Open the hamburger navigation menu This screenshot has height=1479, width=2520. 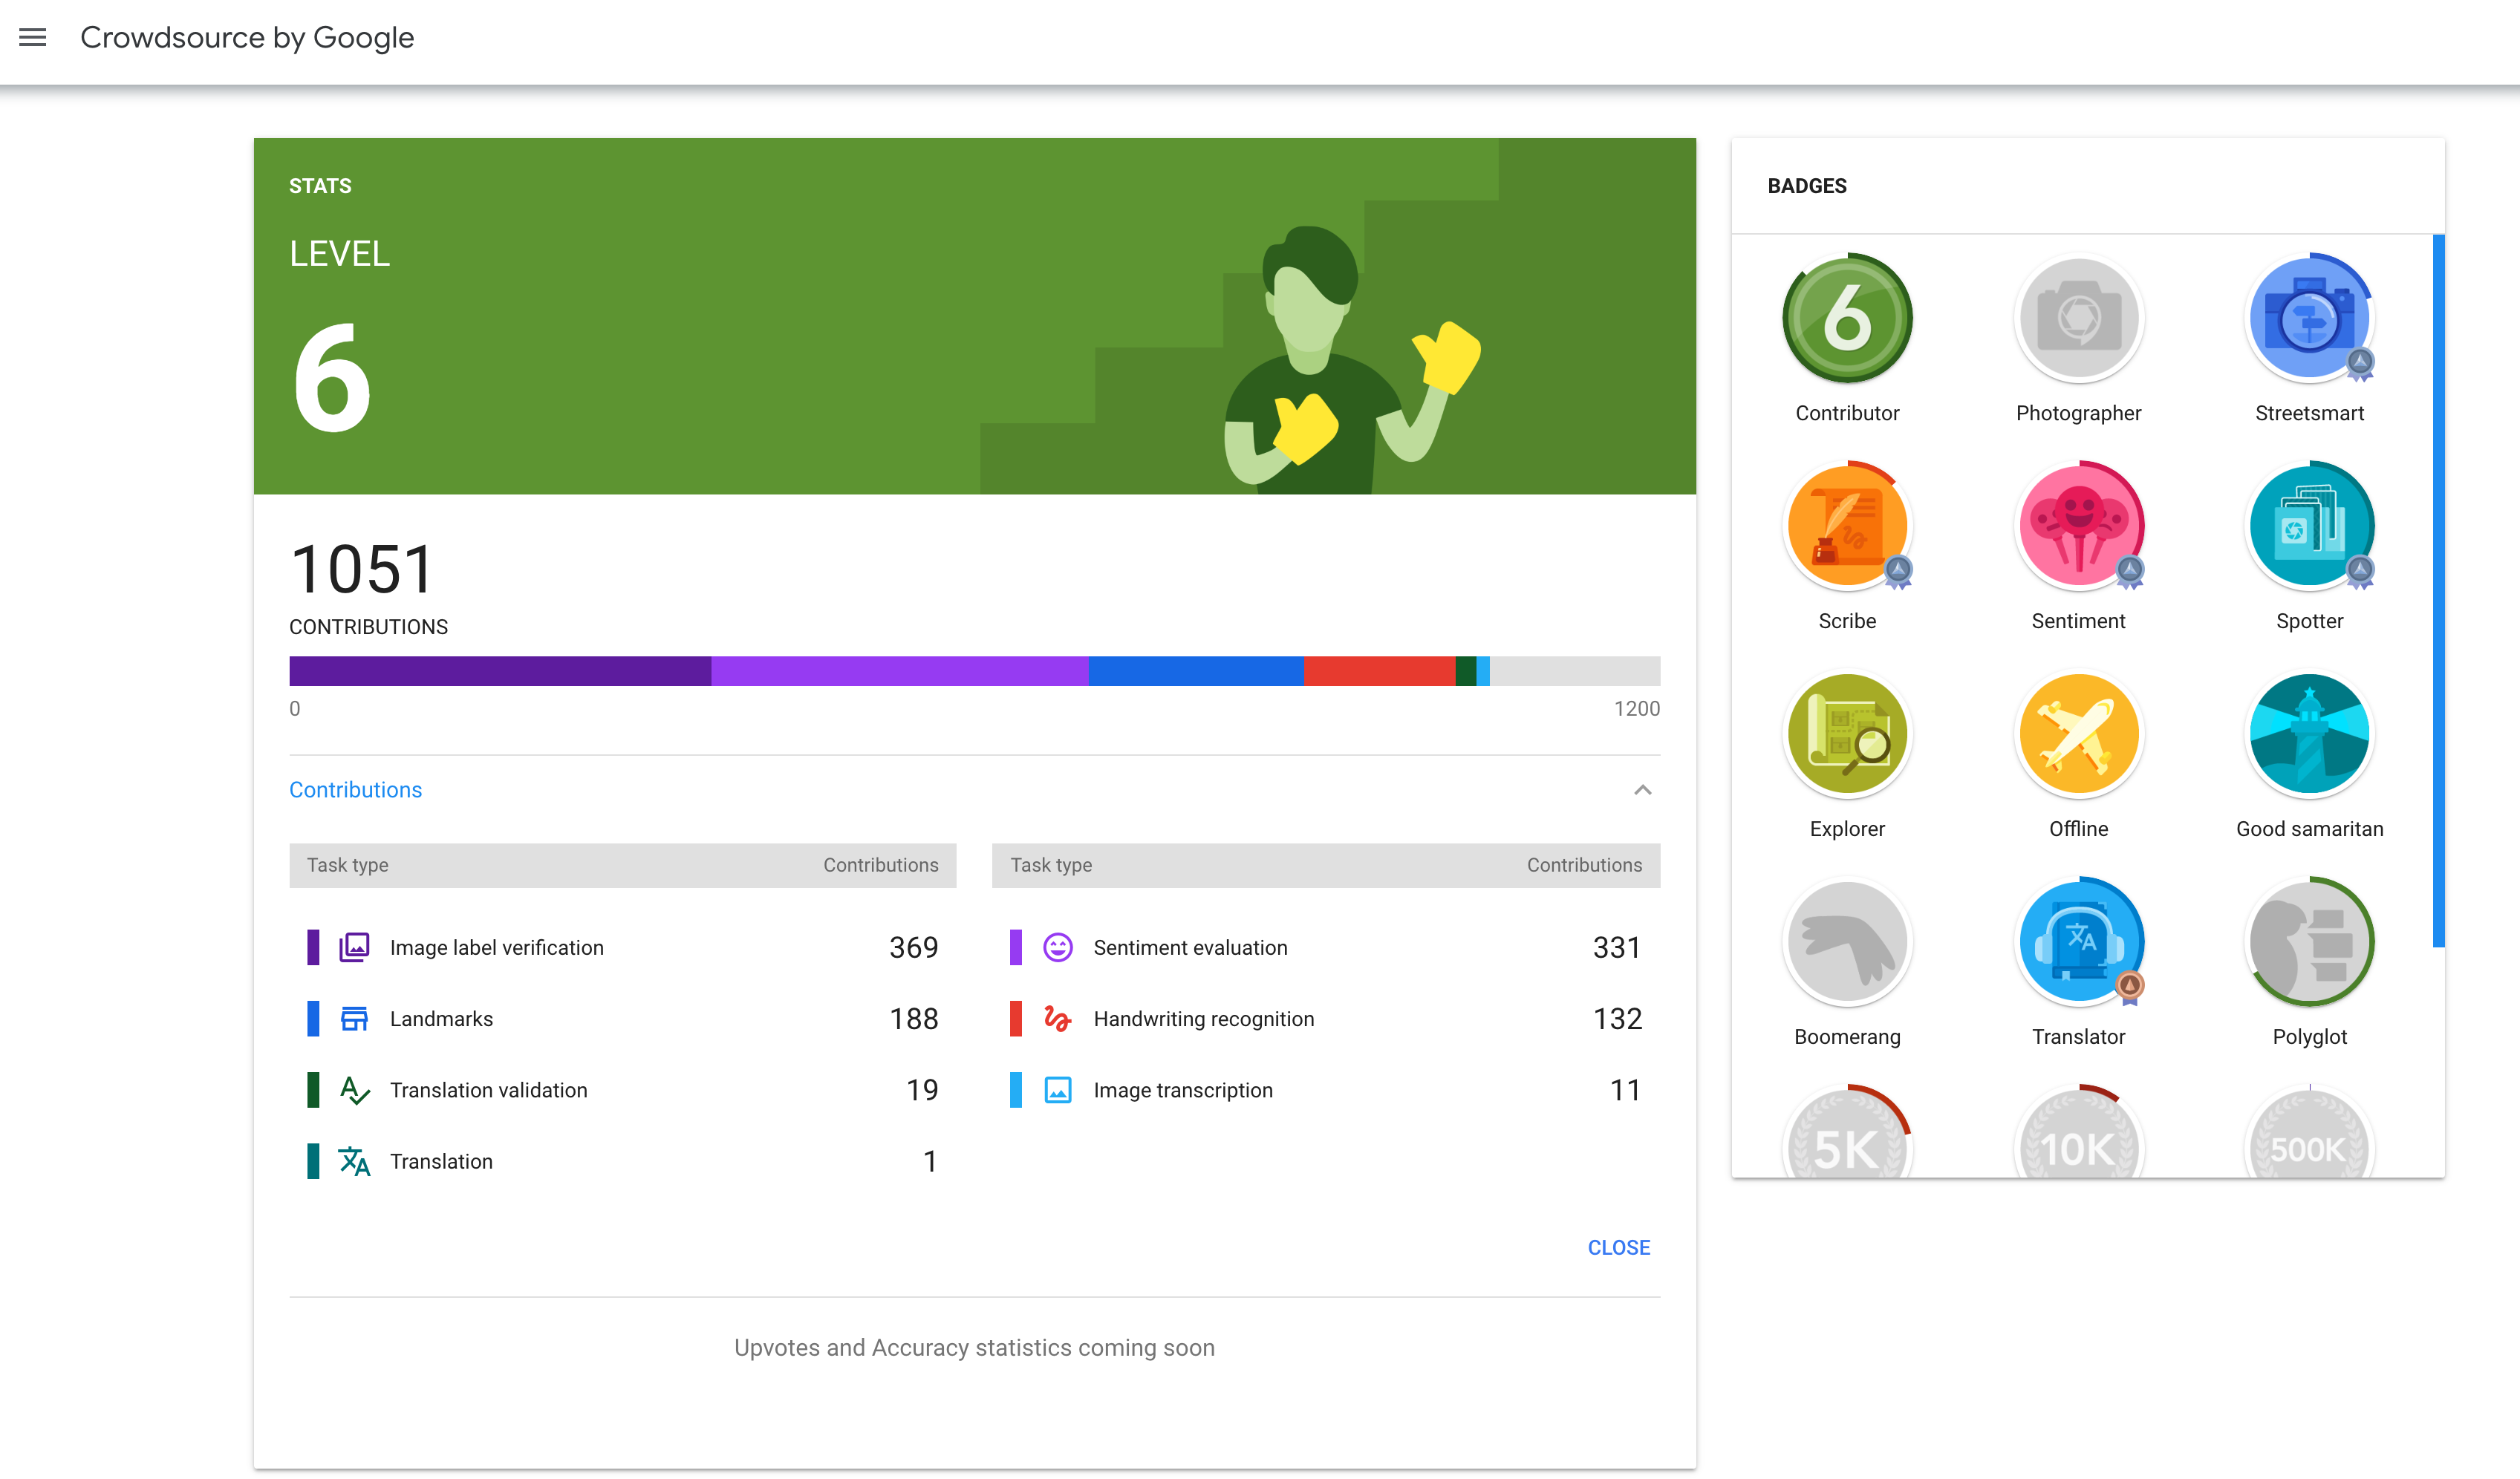click(33, 38)
